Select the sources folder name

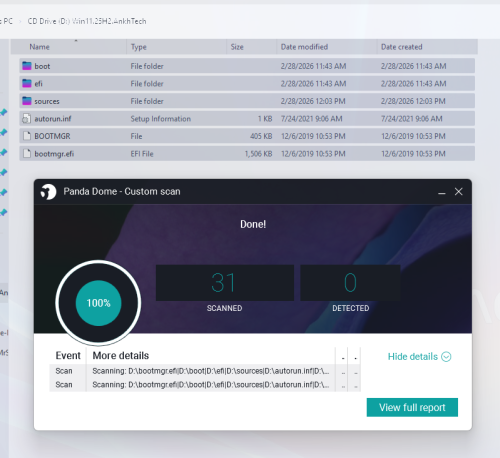[47, 101]
